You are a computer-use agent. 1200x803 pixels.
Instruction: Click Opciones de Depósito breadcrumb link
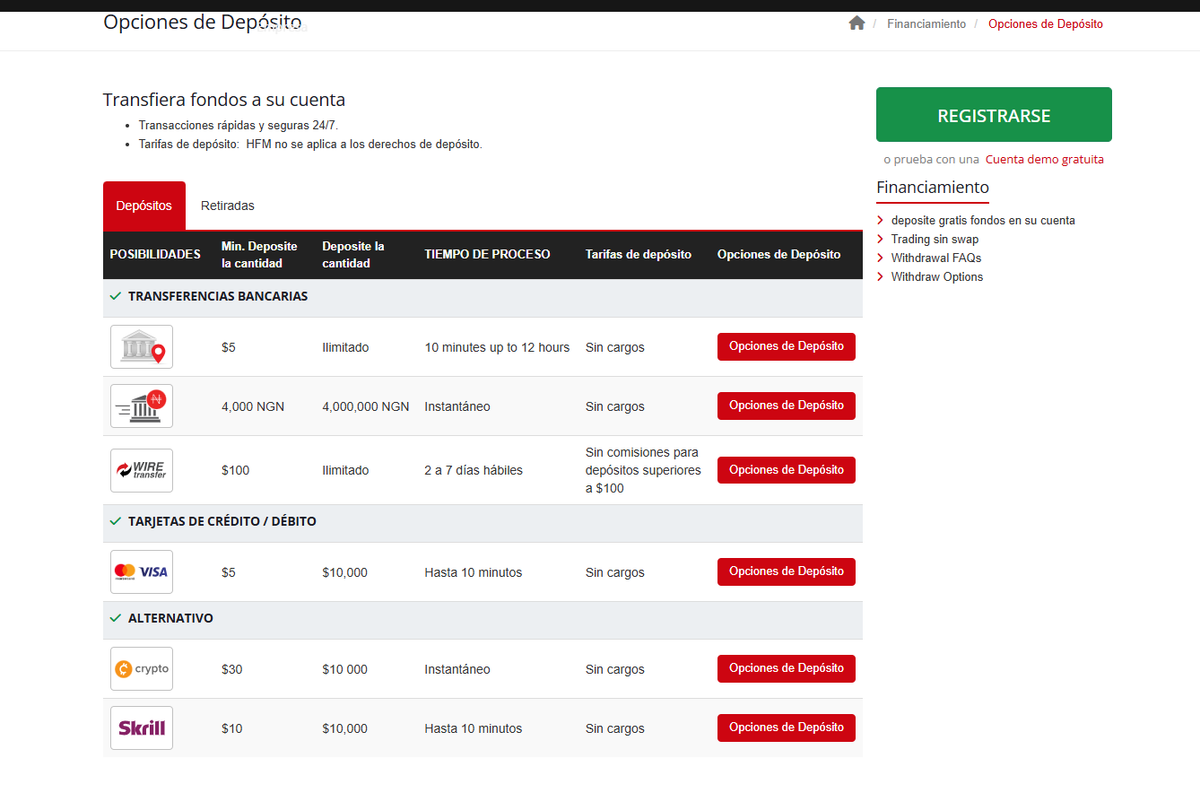coord(1045,24)
